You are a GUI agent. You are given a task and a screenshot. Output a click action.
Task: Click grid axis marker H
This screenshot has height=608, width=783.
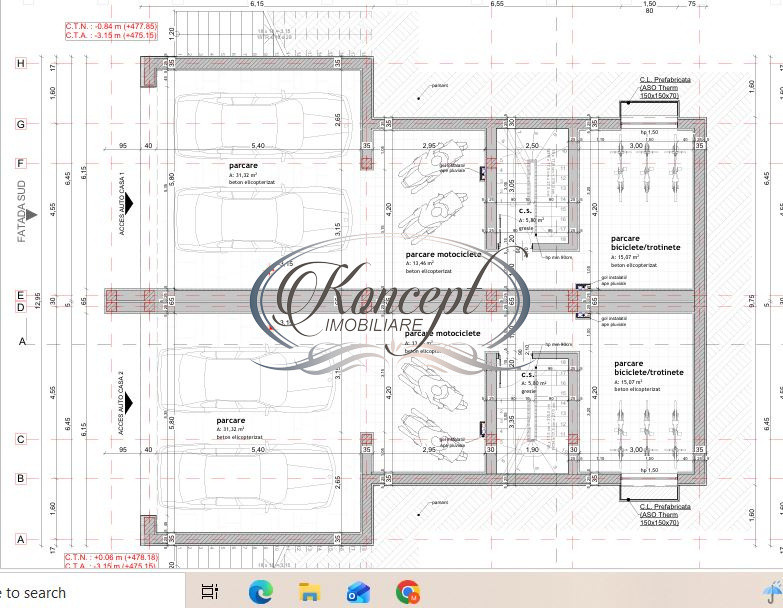coord(20,63)
